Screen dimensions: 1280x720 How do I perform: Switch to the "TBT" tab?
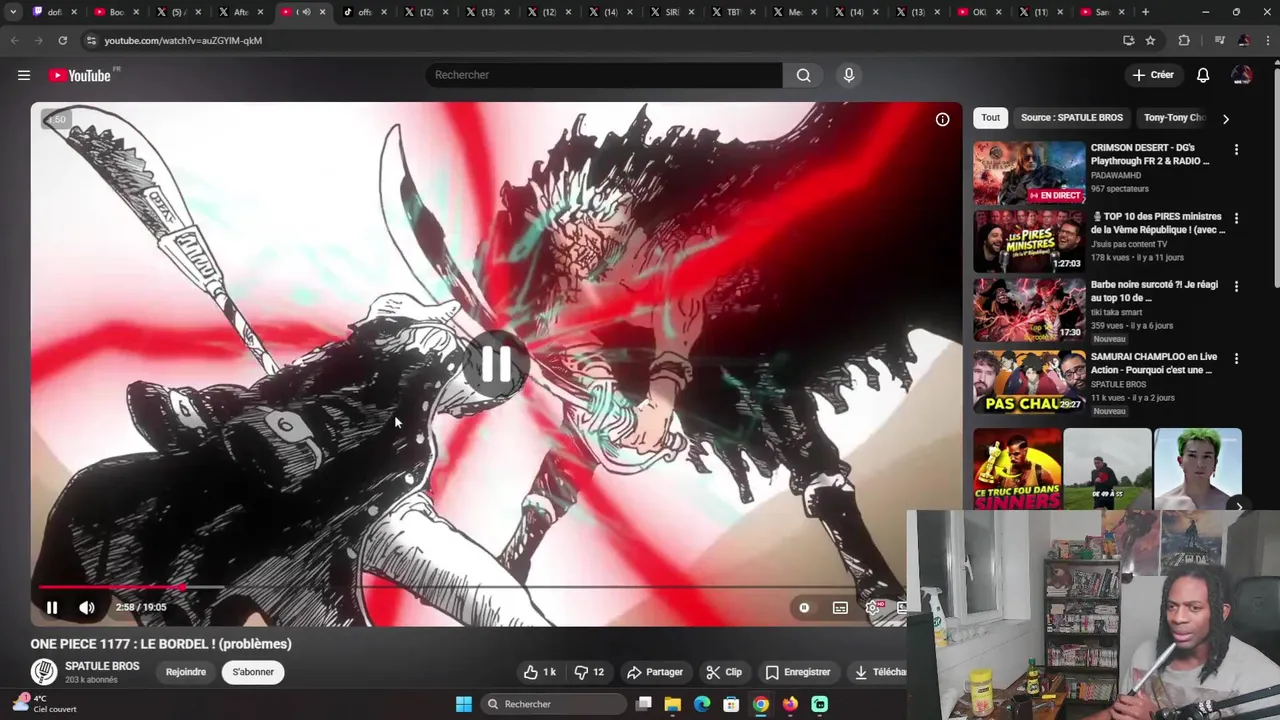(736, 12)
